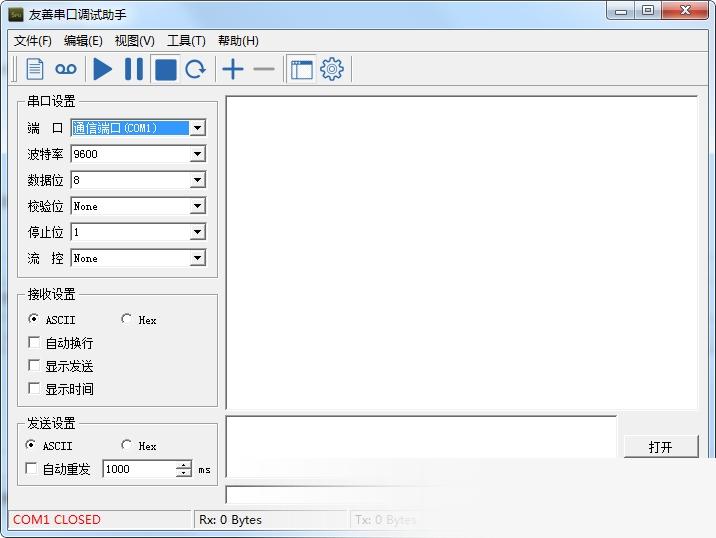716x538 pixels.
Task: Click the COM1 CLOSED status text
Action: tap(57, 520)
